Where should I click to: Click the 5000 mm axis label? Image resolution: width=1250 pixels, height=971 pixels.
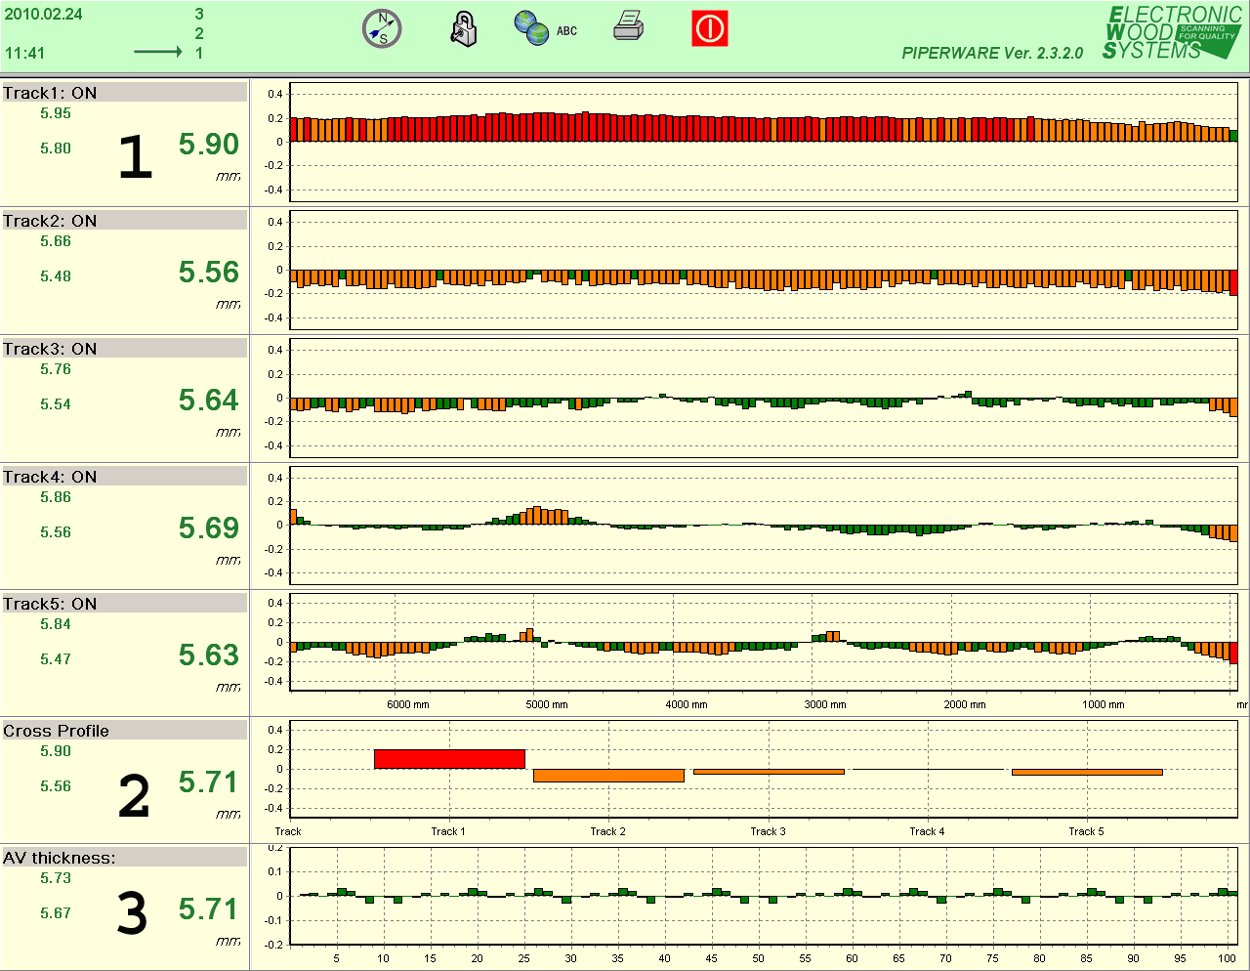pyautogui.click(x=546, y=705)
